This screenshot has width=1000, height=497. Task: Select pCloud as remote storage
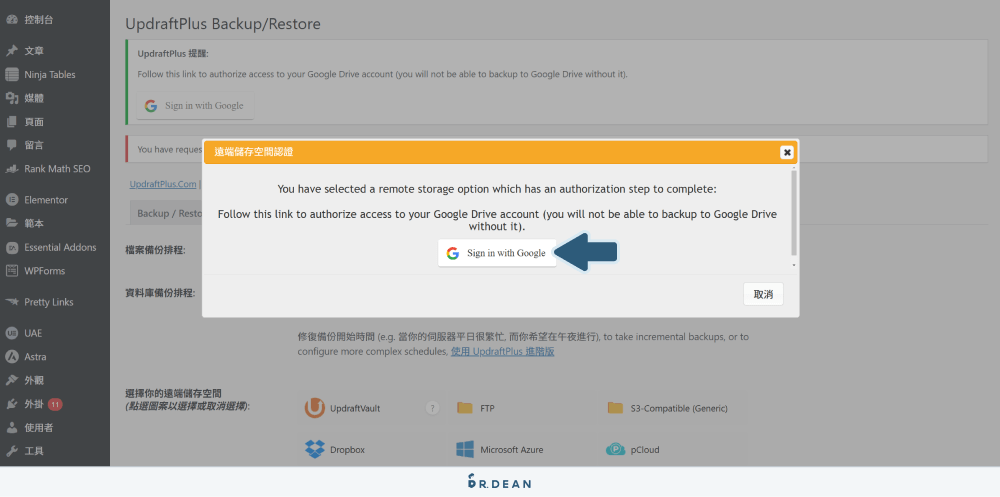pos(633,450)
